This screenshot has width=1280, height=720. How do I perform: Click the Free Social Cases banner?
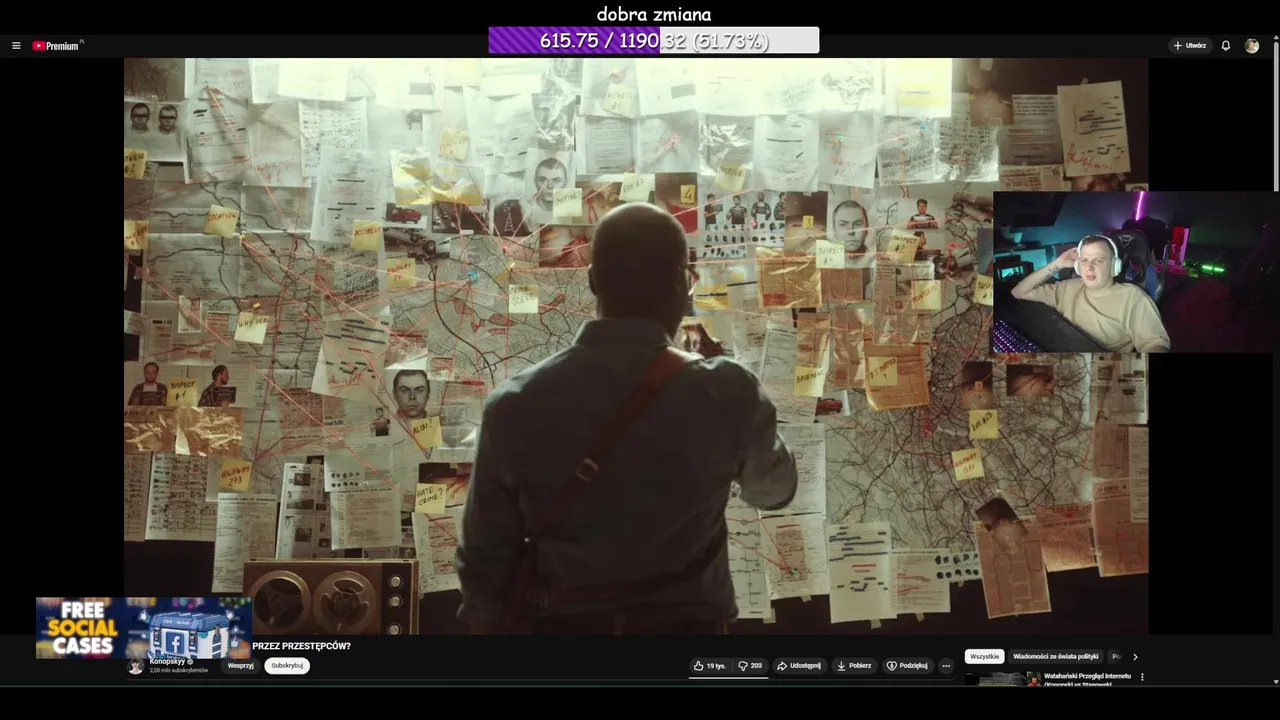143,628
